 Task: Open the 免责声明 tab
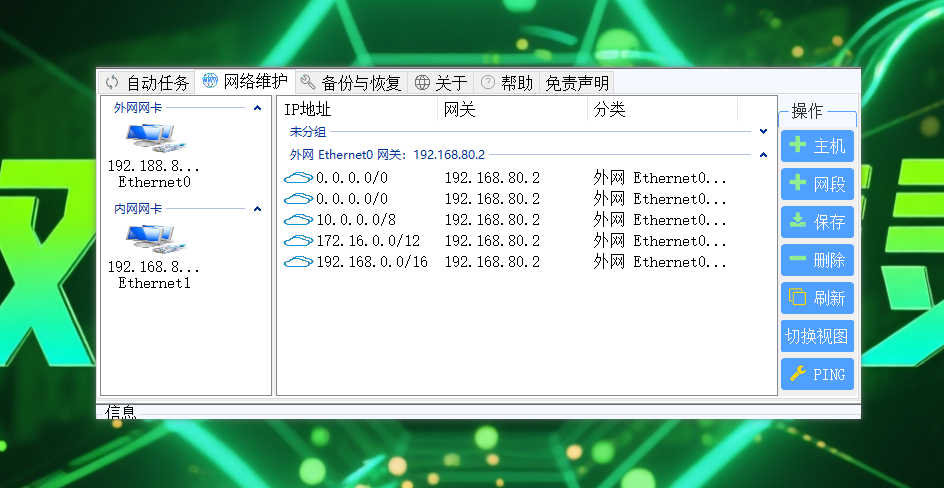(x=577, y=82)
